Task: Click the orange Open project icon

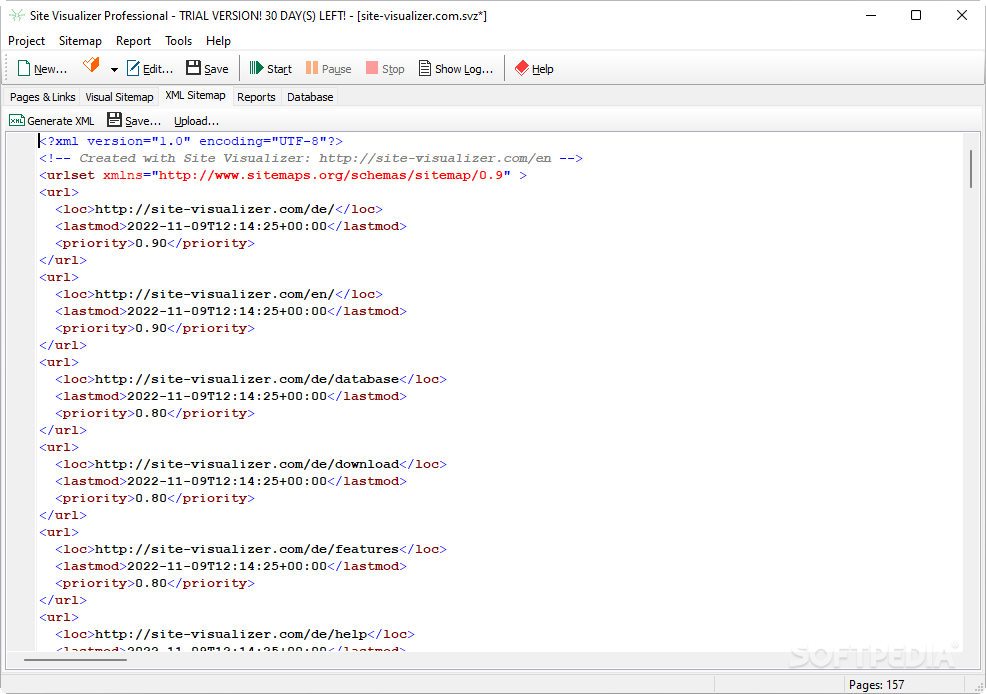Action: [91, 65]
